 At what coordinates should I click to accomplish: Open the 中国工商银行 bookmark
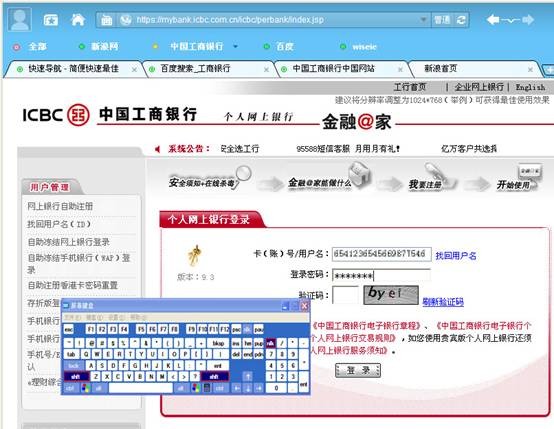coord(196,46)
